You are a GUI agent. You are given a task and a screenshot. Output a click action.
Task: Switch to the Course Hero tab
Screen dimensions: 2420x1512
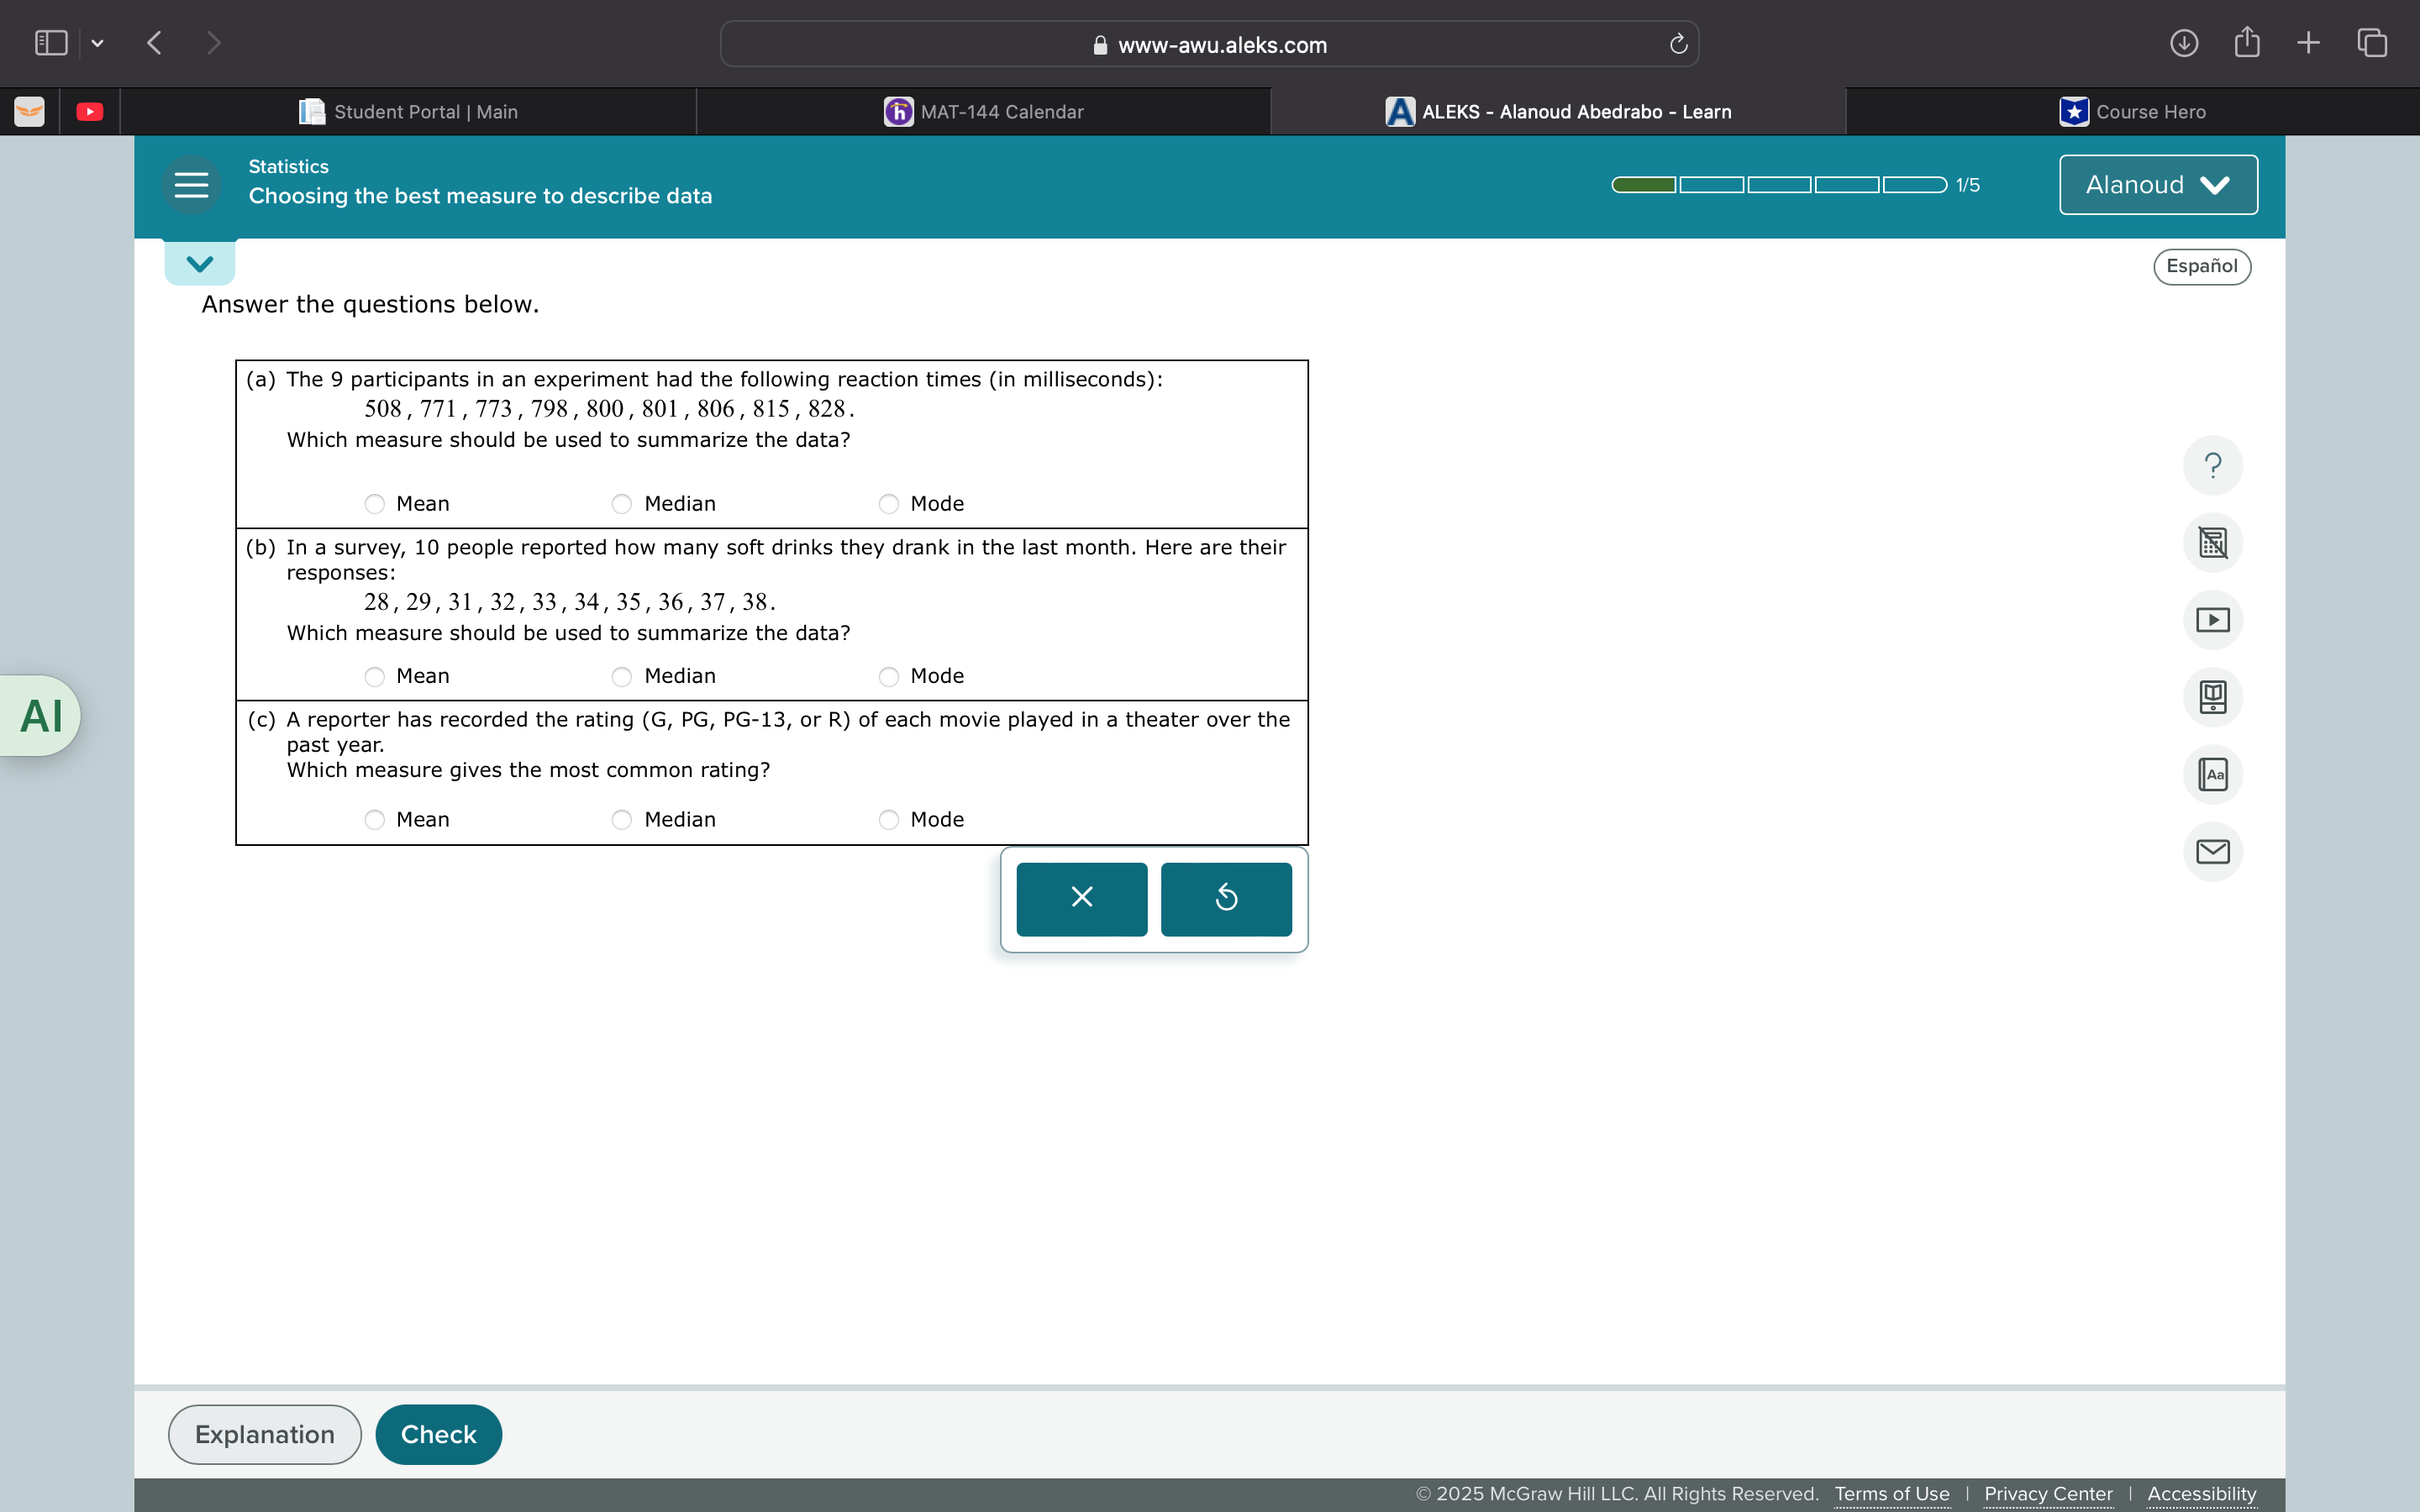(x=2132, y=112)
